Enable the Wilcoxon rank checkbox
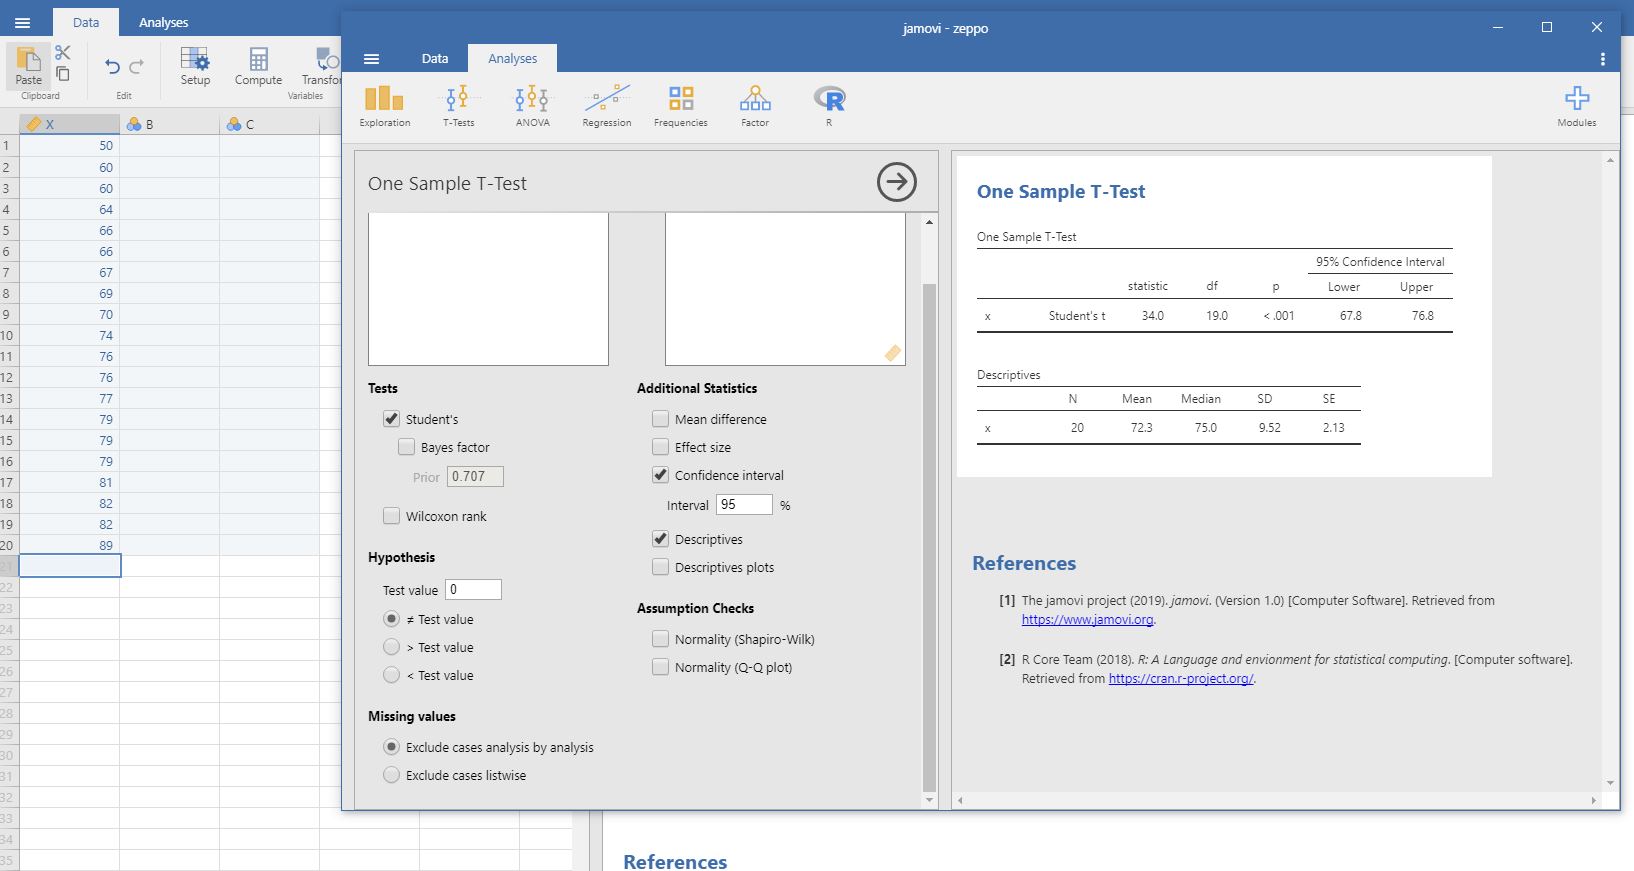 [x=391, y=516]
